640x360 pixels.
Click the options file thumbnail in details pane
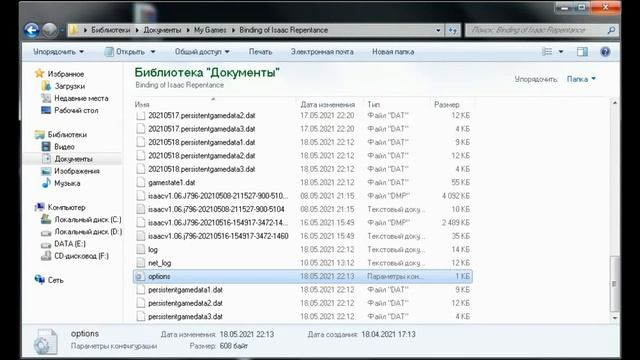click(x=45, y=341)
